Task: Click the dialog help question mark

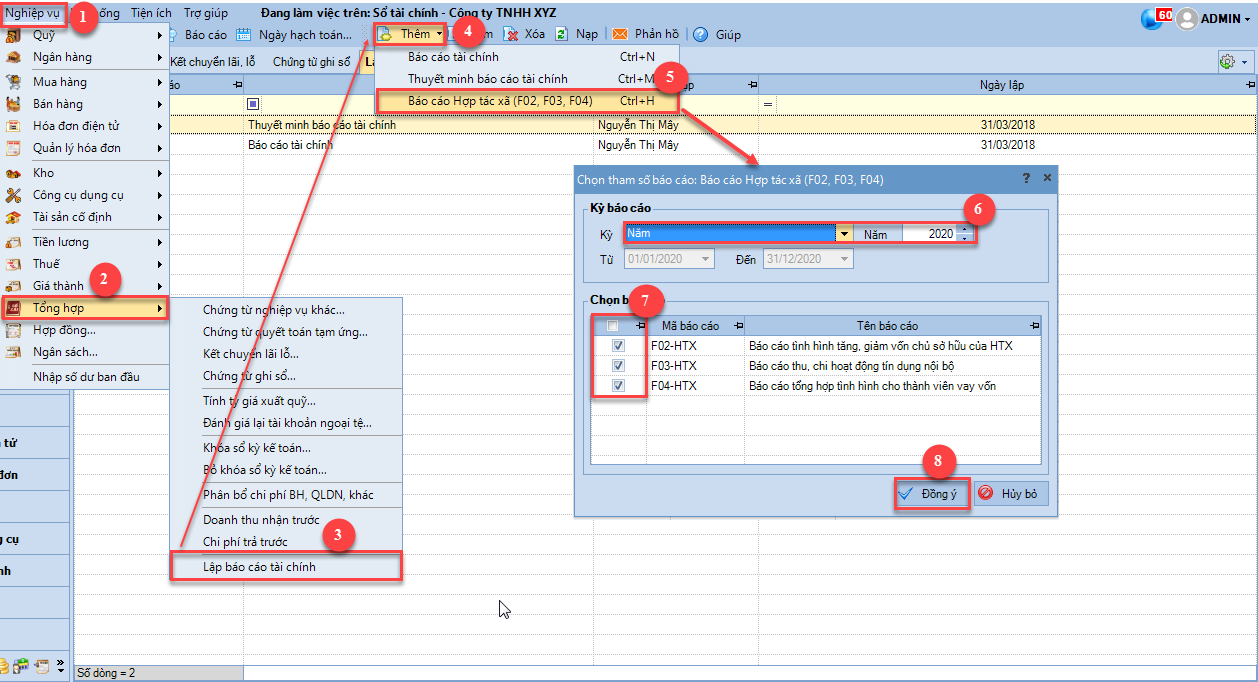Action: 1026,177
